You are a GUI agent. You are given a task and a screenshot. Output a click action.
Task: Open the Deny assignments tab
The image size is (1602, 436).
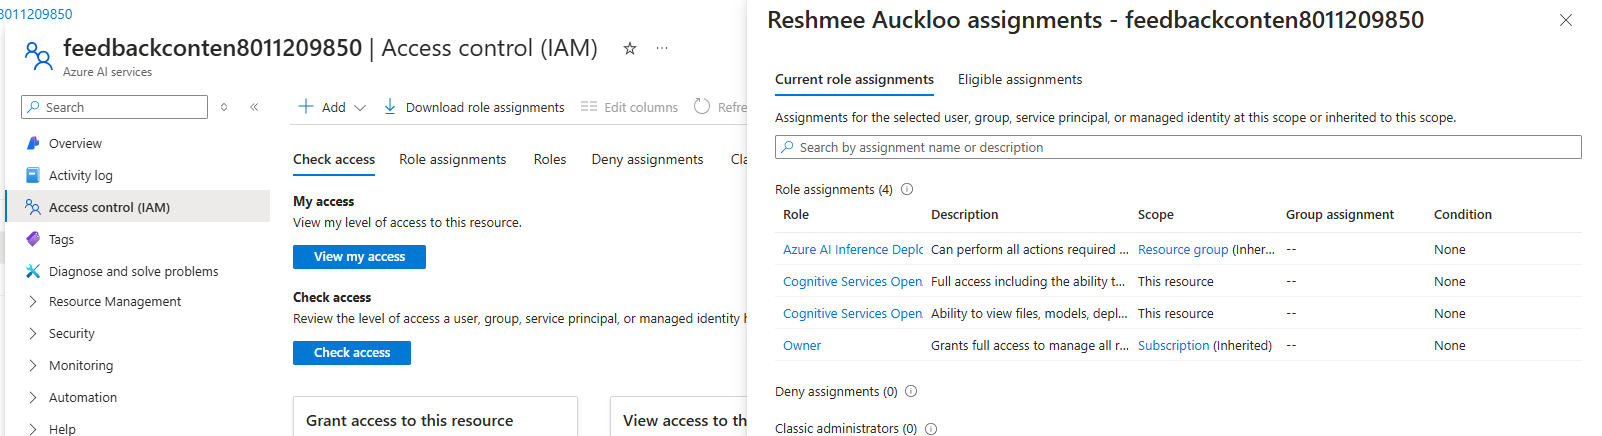coord(647,159)
